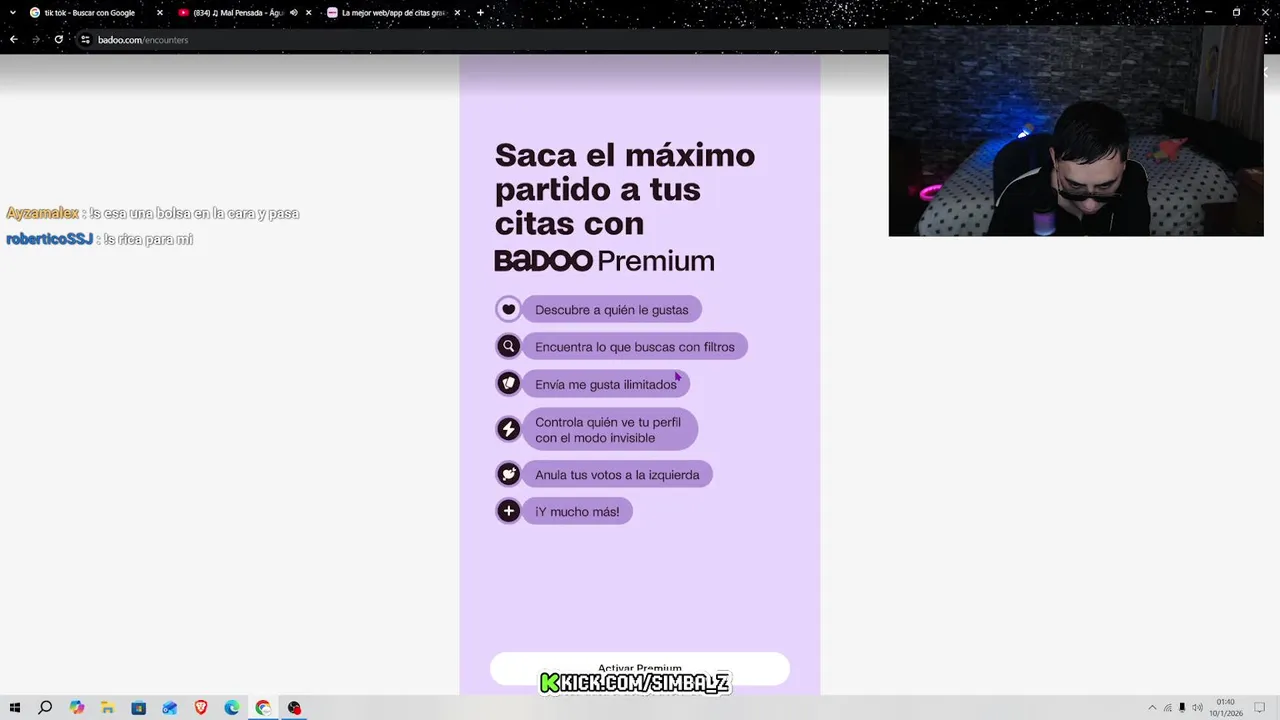Click "Controla quién ve tu perfil" pill

click(610, 429)
